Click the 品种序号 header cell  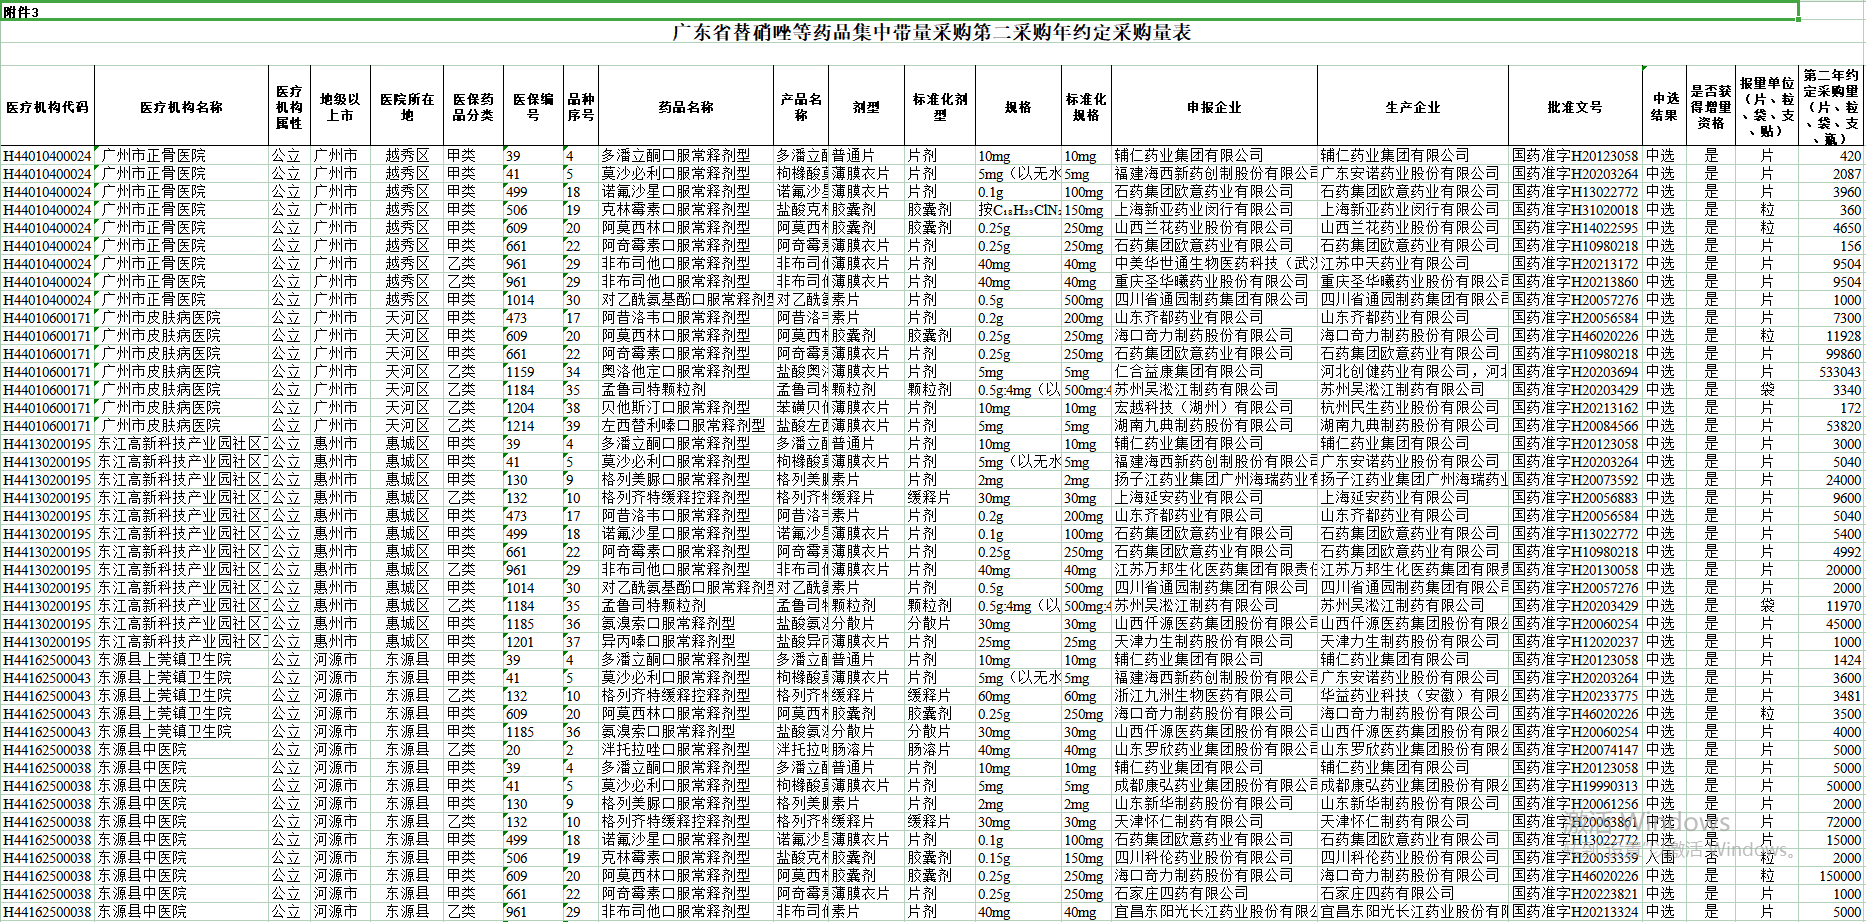(x=581, y=107)
